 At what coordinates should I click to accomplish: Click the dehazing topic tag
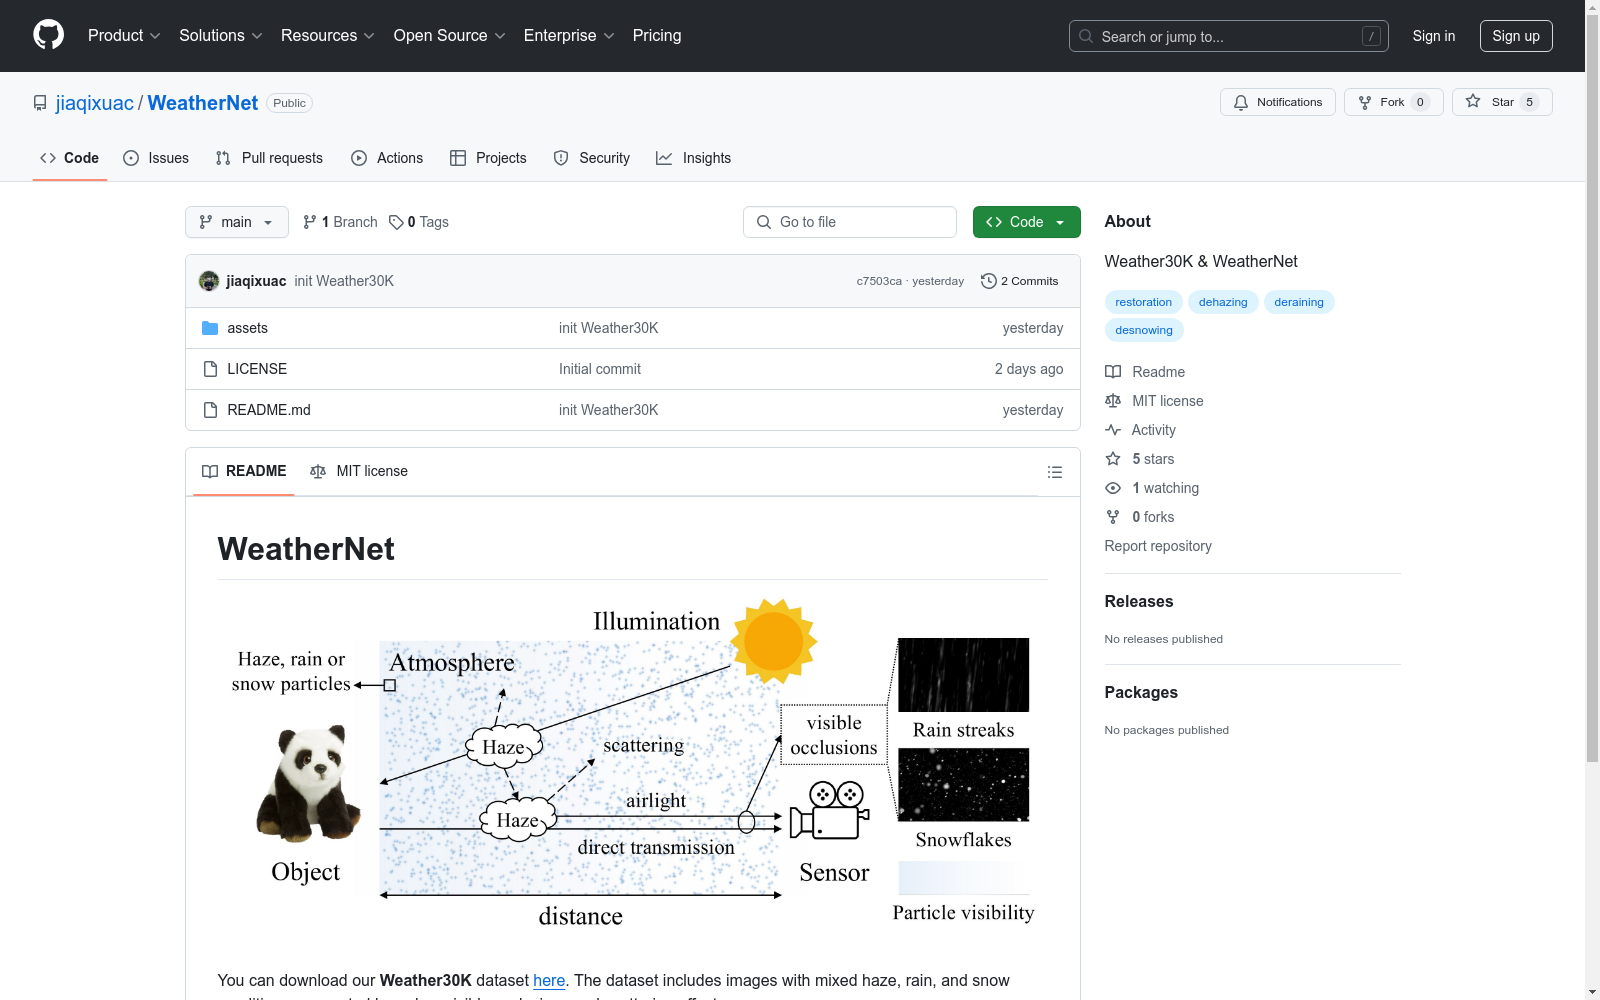[1223, 302]
